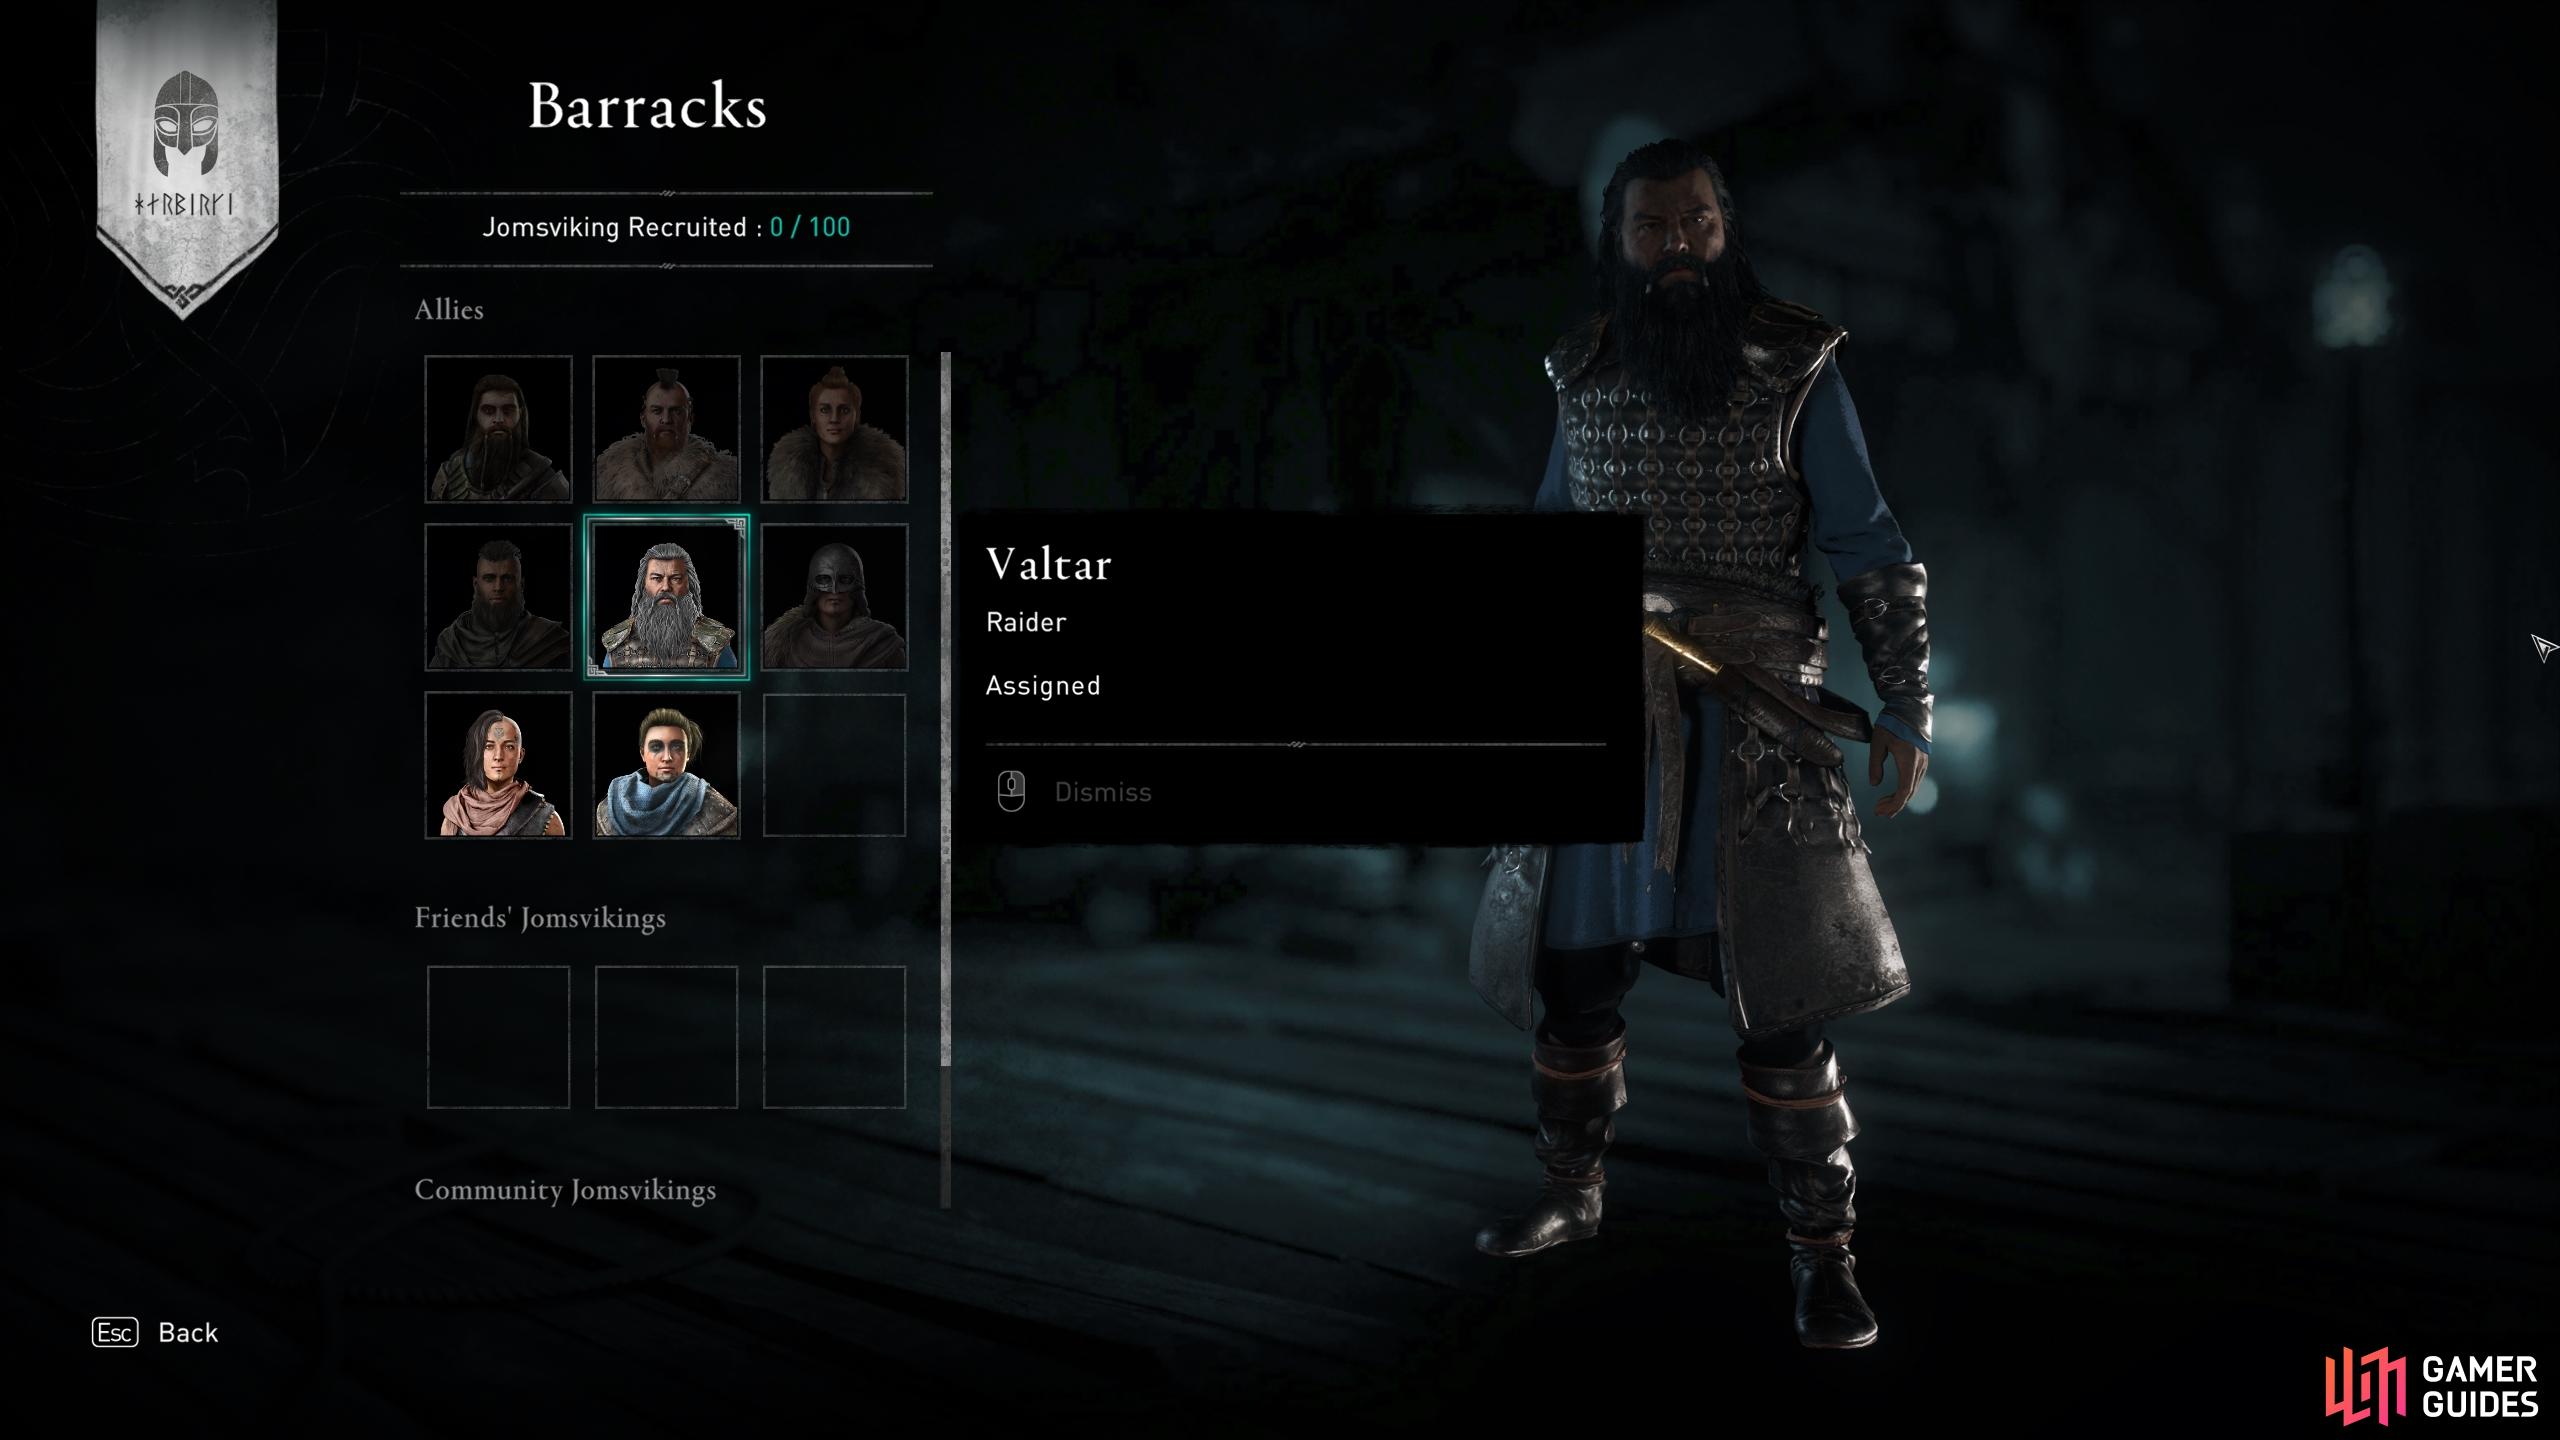
Task: Click the barracks list vertical scrollbar
Action: coord(945,780)
